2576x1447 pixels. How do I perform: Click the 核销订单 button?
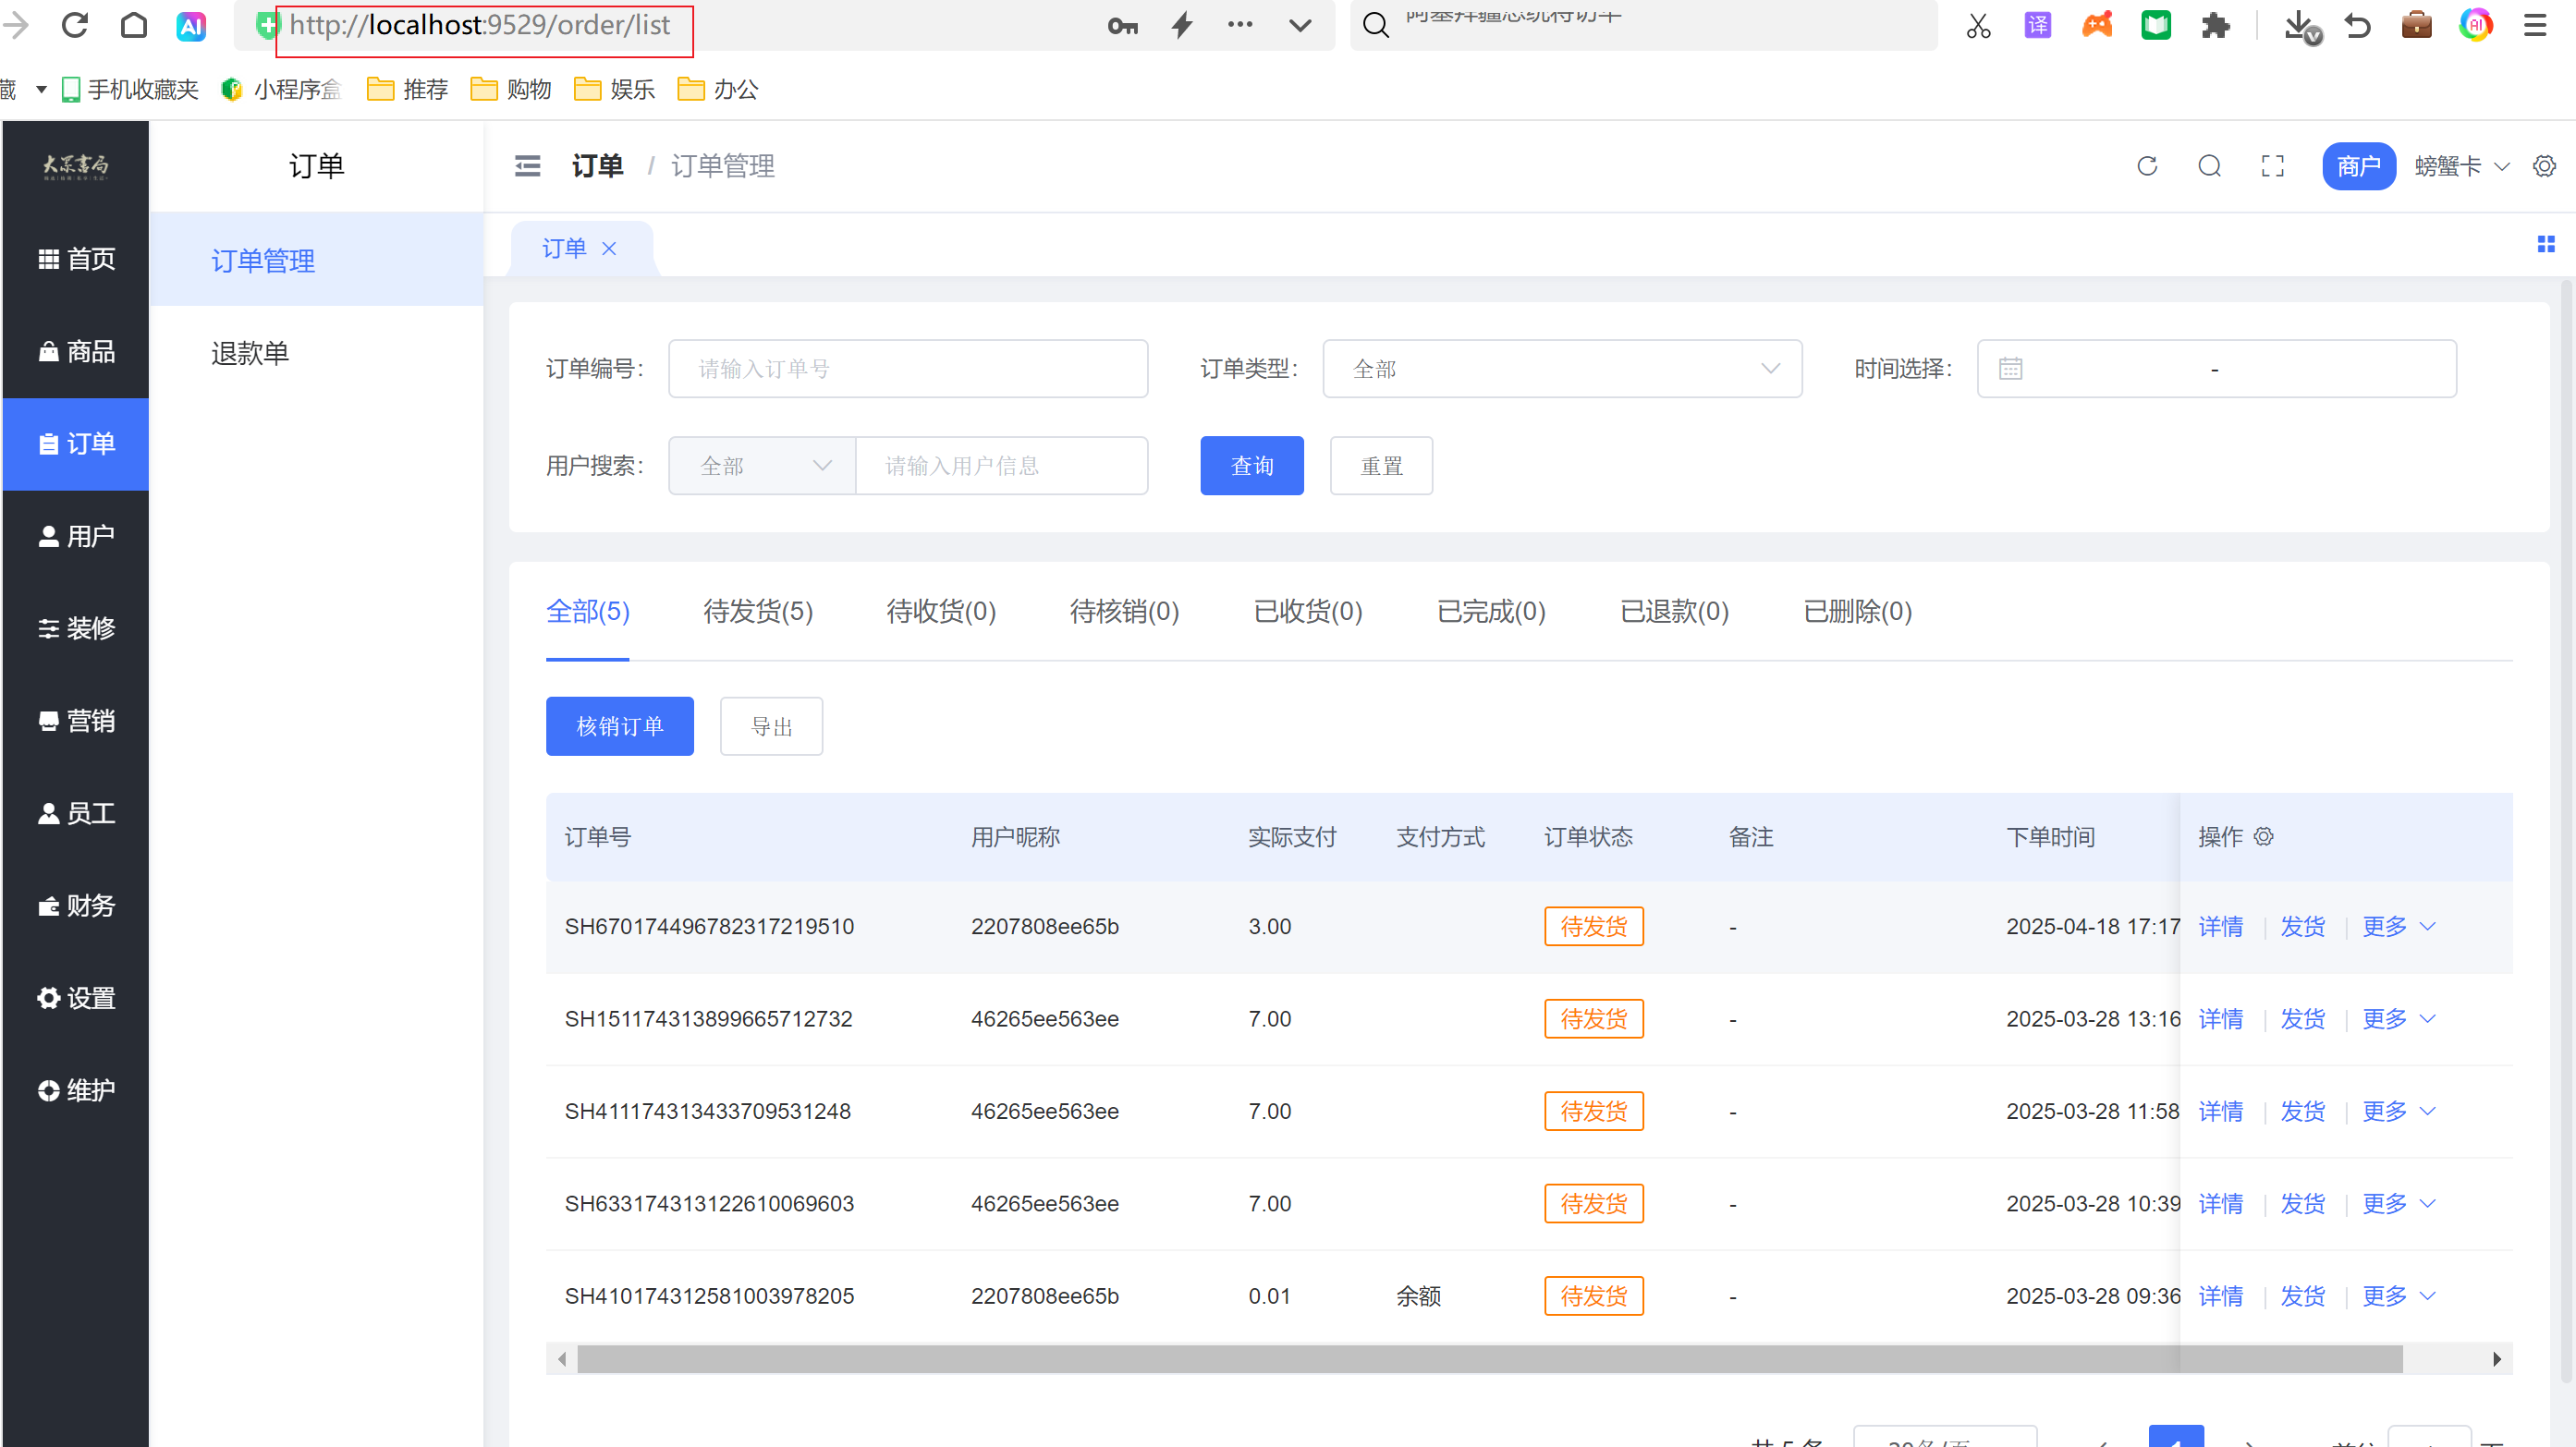(619, 726)
